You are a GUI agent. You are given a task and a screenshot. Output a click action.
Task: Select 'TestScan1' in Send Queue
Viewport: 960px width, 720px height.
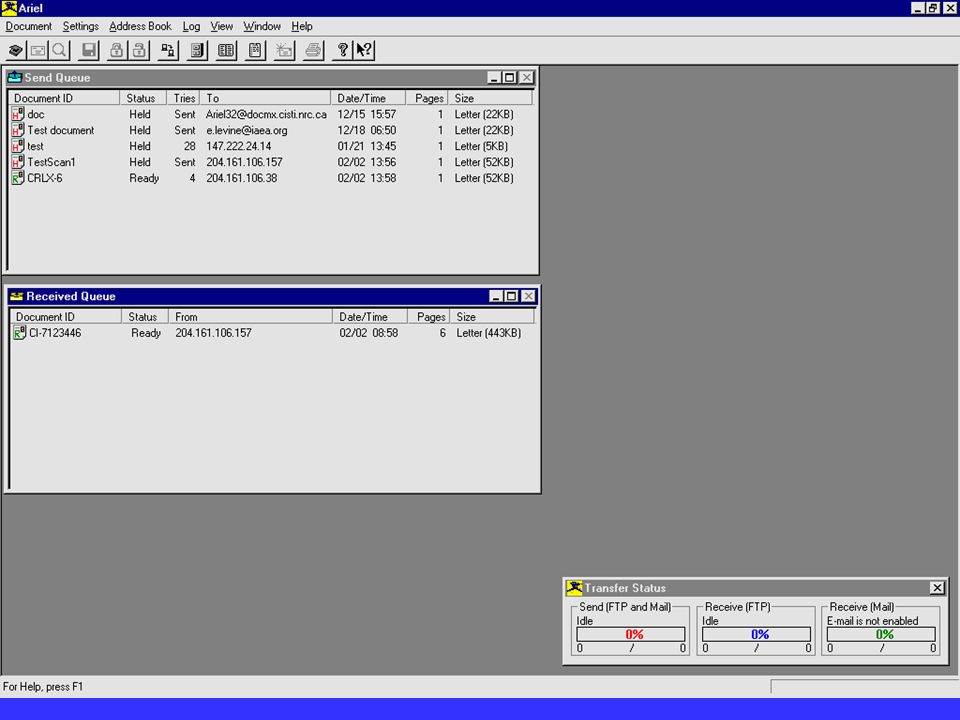click(x=51, y=162)
